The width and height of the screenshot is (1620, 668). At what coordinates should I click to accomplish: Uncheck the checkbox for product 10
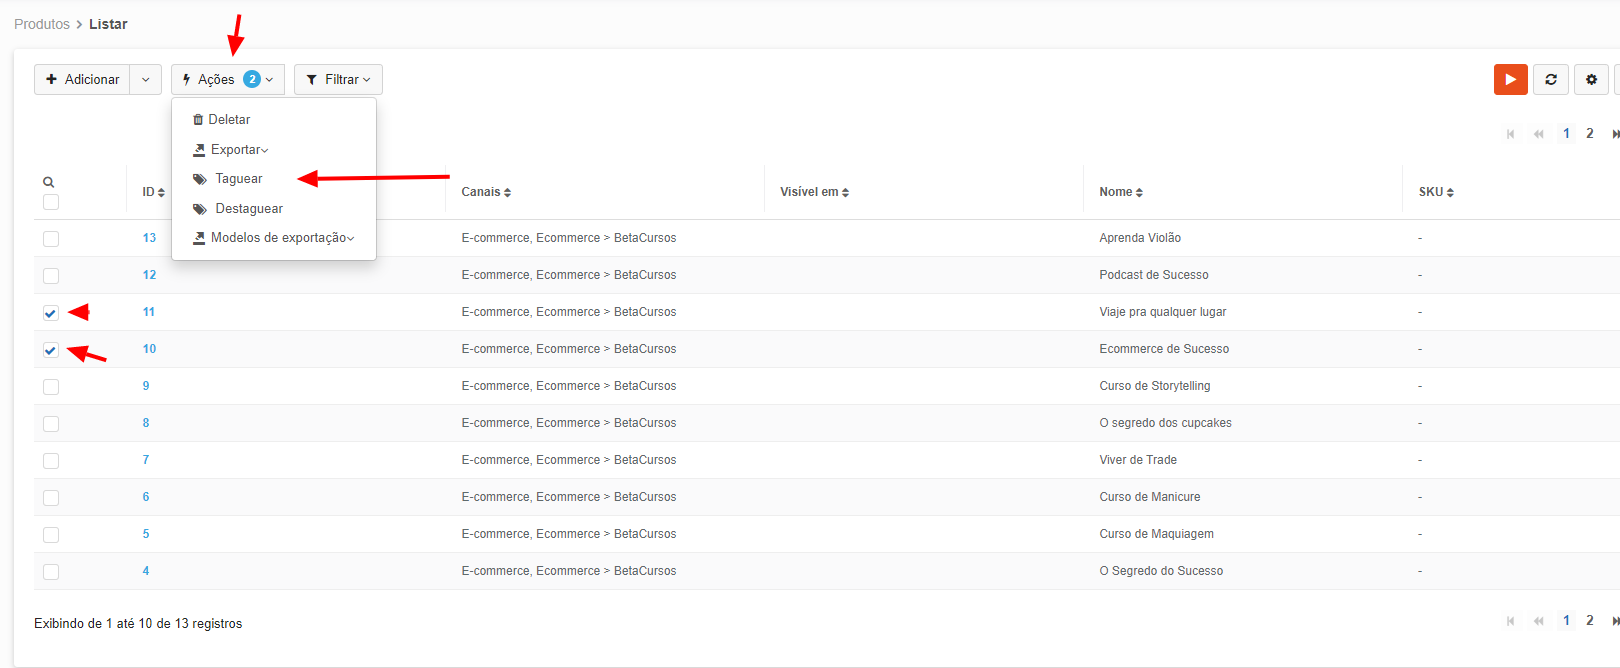click(51, 350)
